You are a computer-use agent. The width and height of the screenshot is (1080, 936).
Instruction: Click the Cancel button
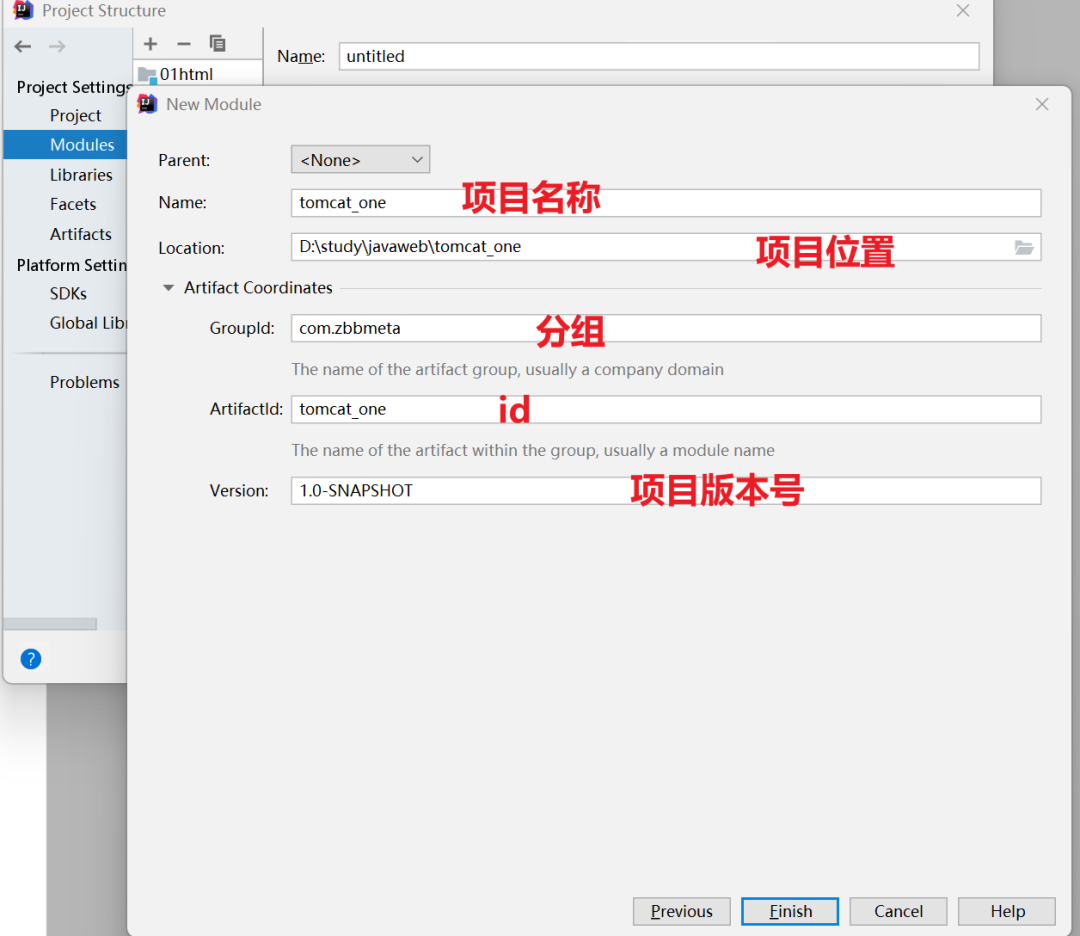898,911
